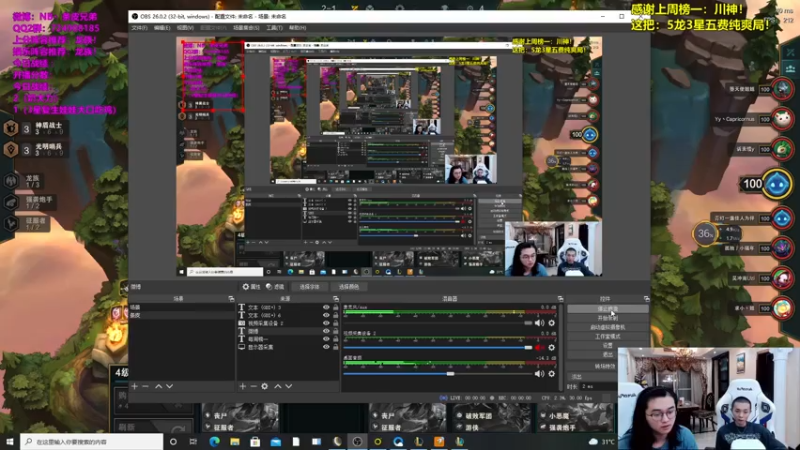Toggle visibility of 视频采集设备 2 source

(x=326, y=323)
